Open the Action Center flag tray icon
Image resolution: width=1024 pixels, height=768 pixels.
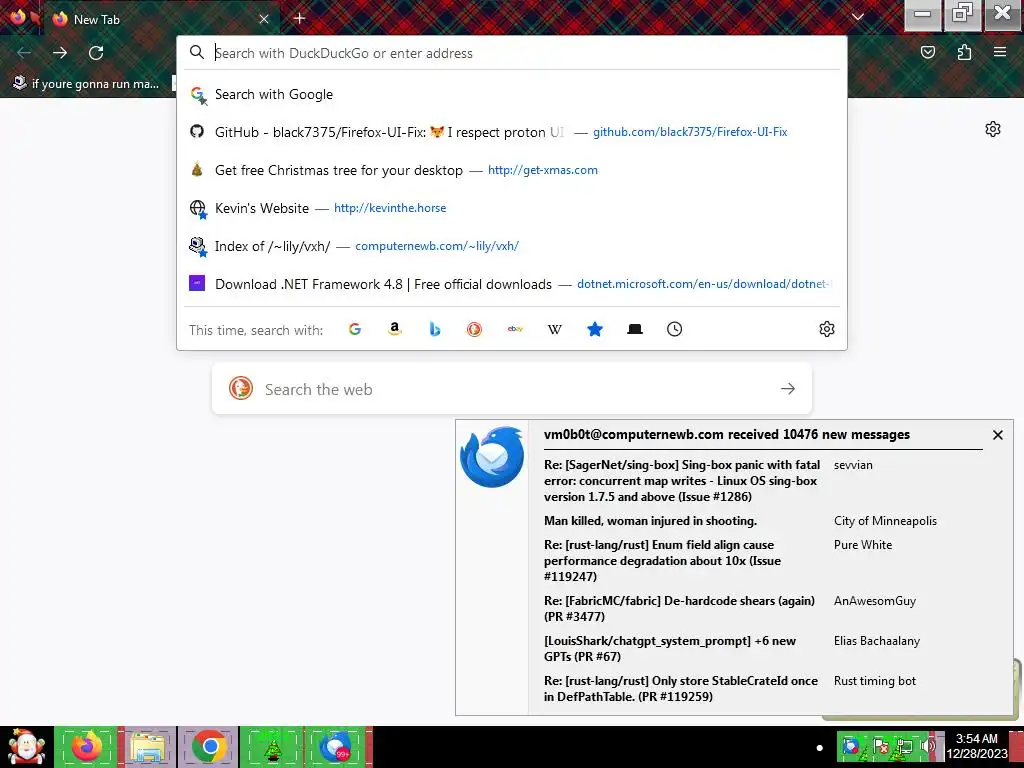[879, 745]
